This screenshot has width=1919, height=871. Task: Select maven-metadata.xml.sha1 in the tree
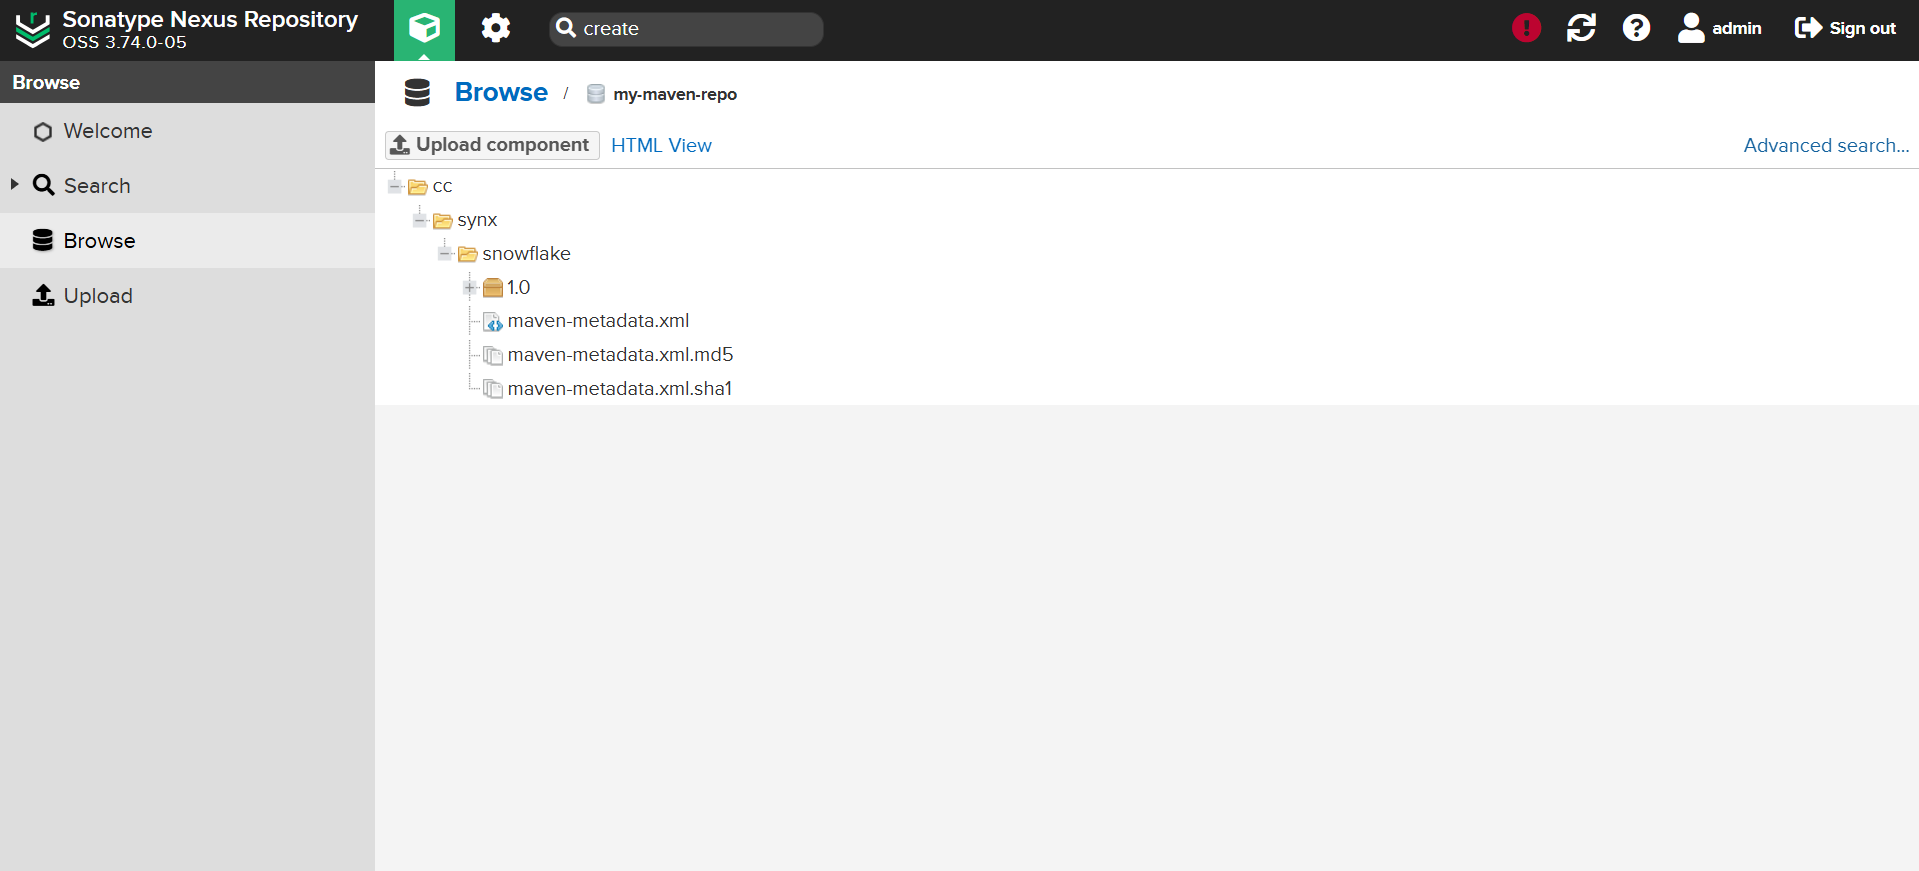click(x=619, y=389)
